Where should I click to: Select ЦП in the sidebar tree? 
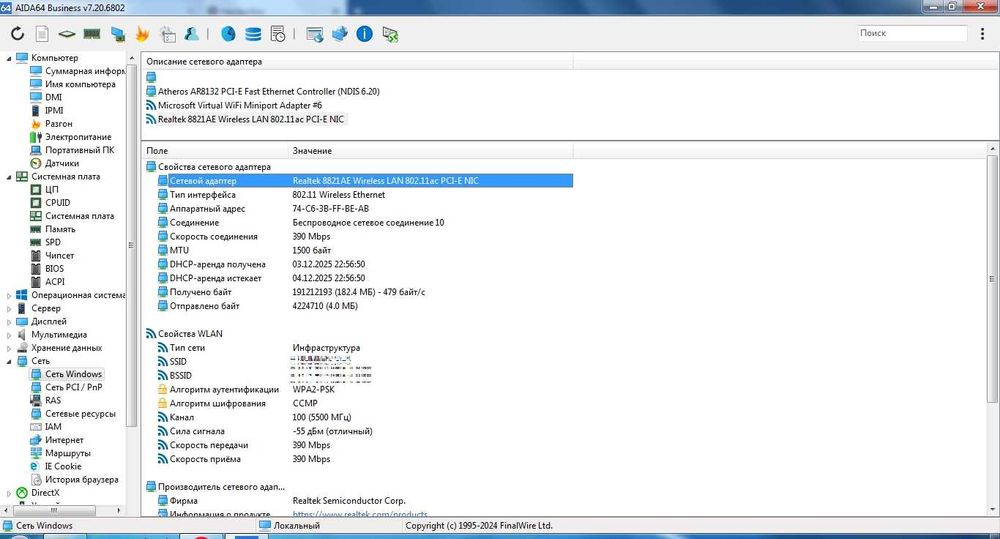pos(52,189)
